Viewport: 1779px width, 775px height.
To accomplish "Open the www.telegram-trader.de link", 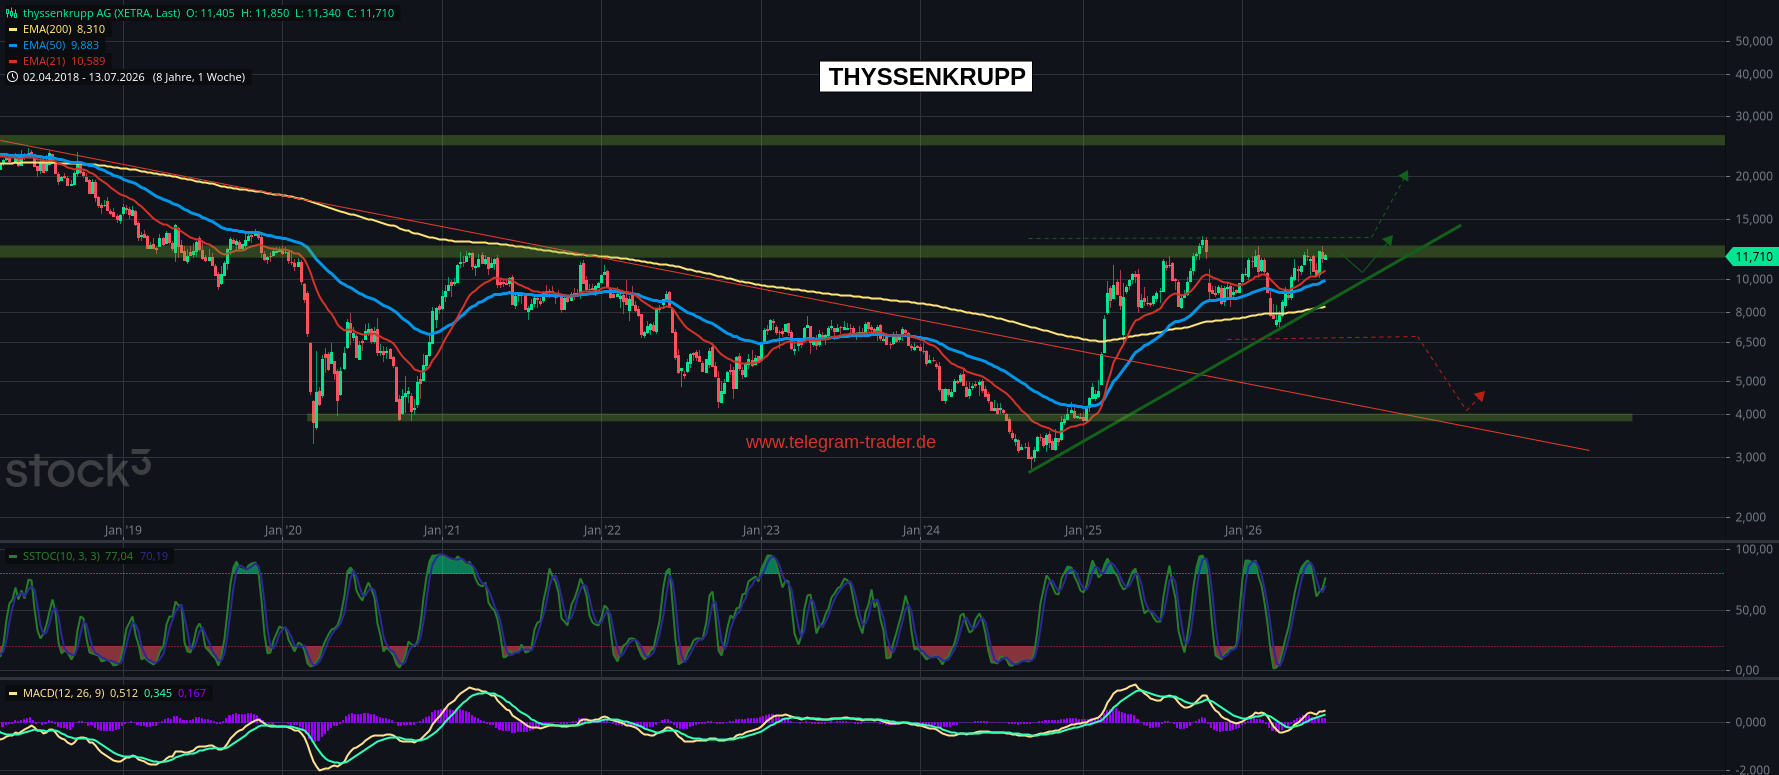I will 841,442.
